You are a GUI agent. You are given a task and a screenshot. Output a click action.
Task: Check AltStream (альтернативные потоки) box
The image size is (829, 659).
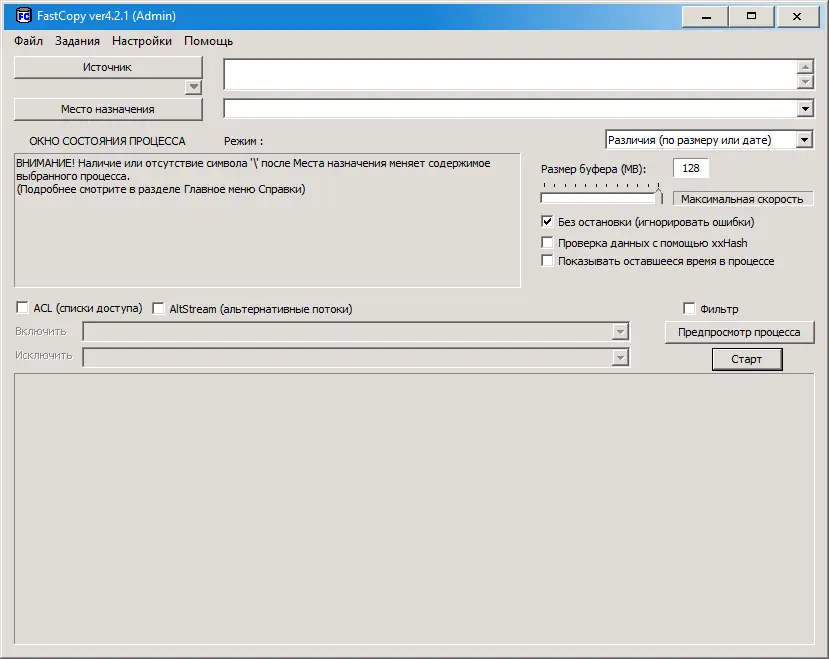click(158, 308)
